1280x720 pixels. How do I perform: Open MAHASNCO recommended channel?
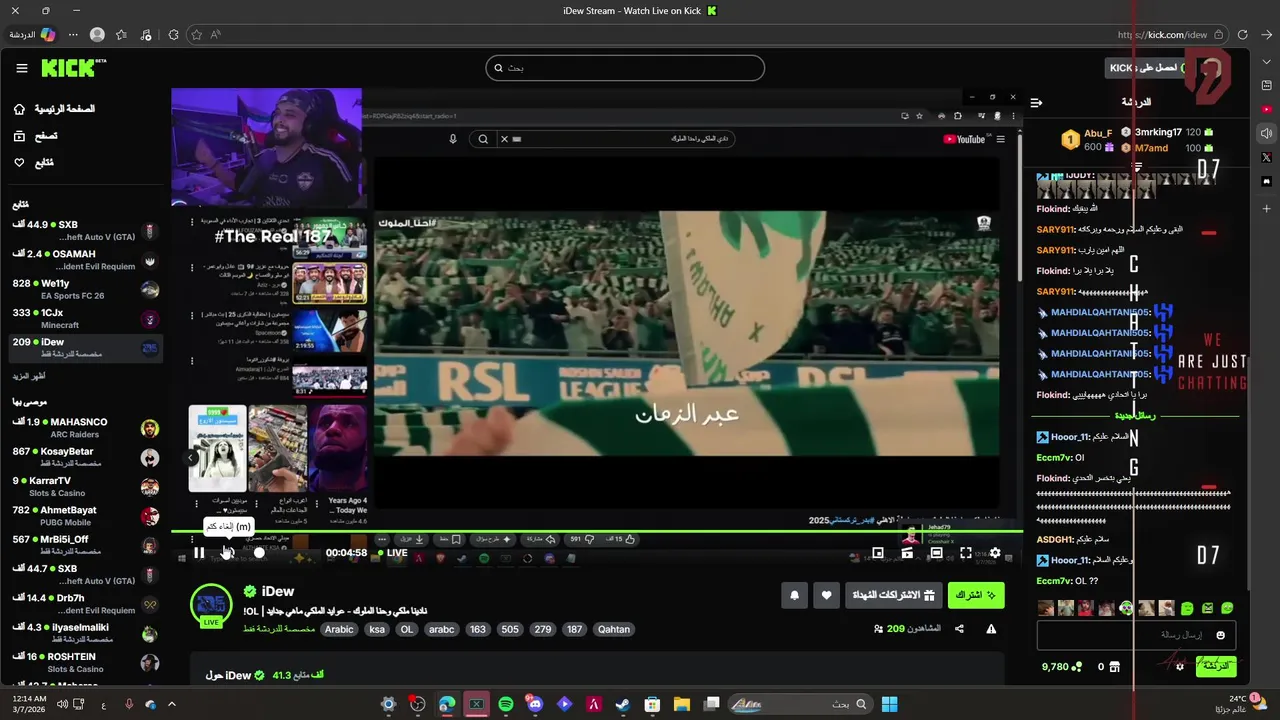(85, 428)
